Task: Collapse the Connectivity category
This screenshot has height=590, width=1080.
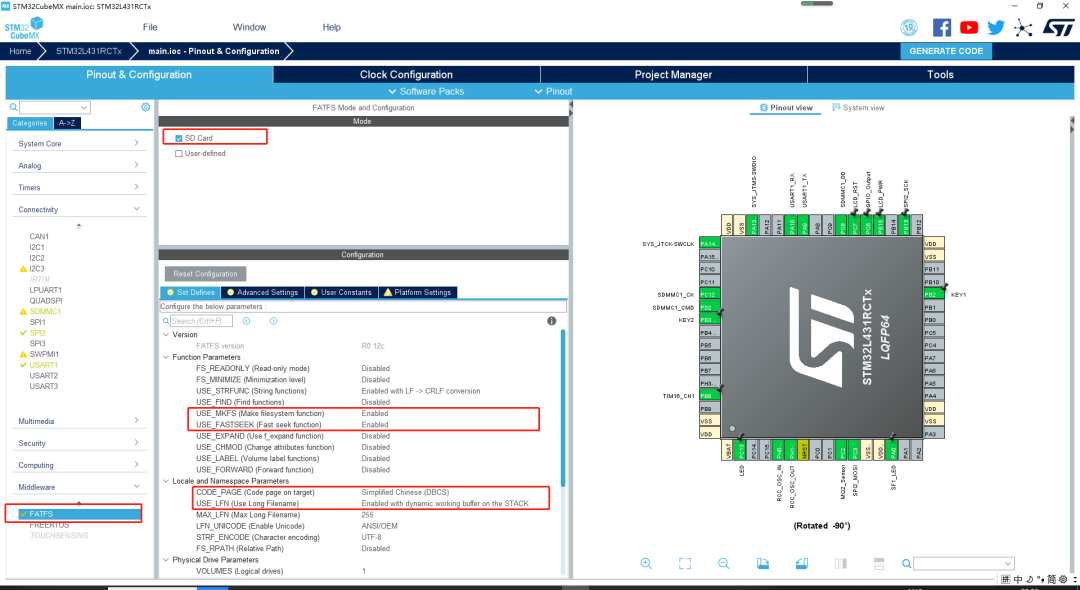Action: click(79, 209)
